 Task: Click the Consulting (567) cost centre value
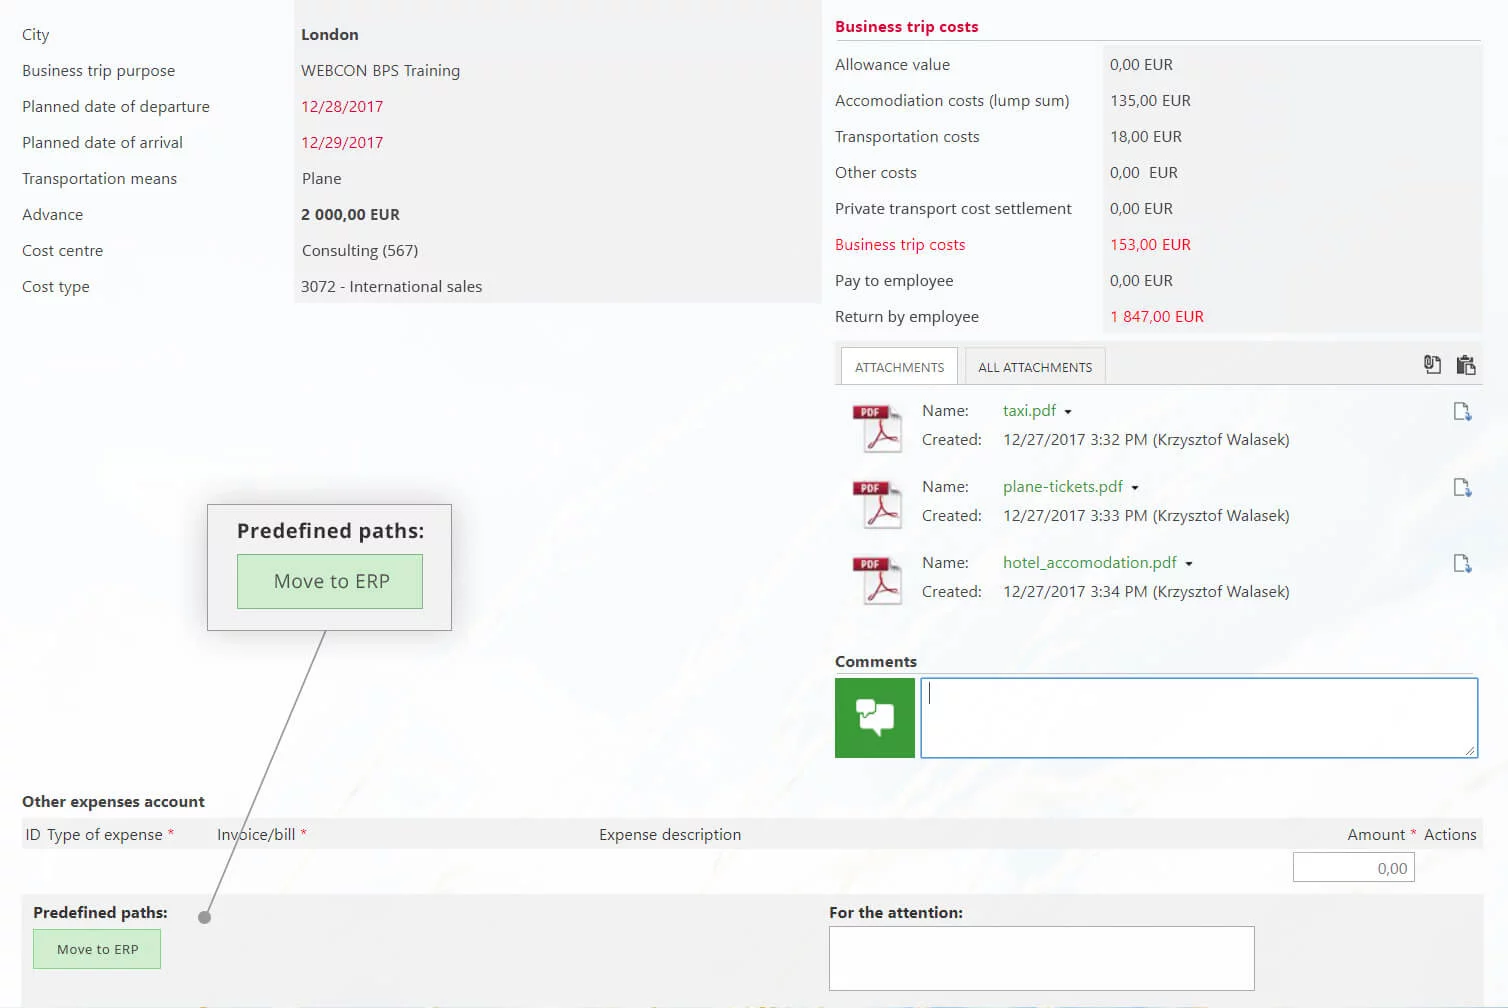(360, 251)
